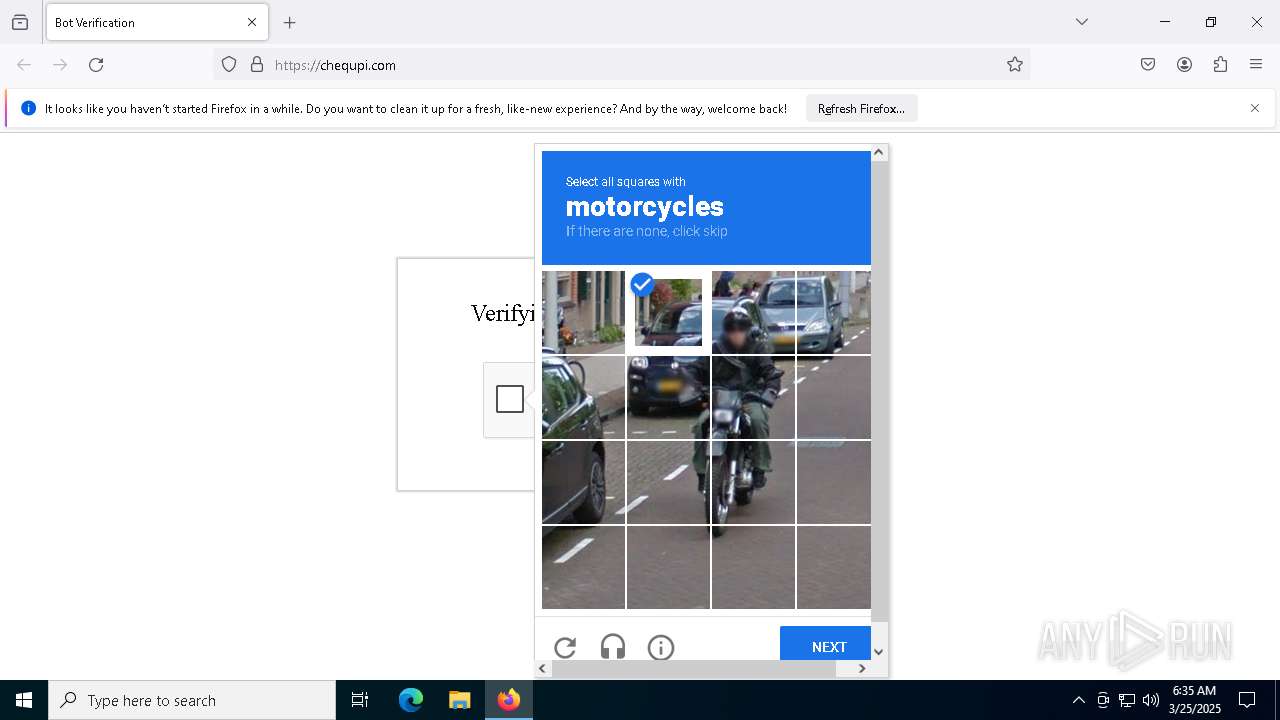Click the chequpi.com address bar
The width and height of the screenshot is (1280, 720).
pyautogui.click(x=620, y=65)
